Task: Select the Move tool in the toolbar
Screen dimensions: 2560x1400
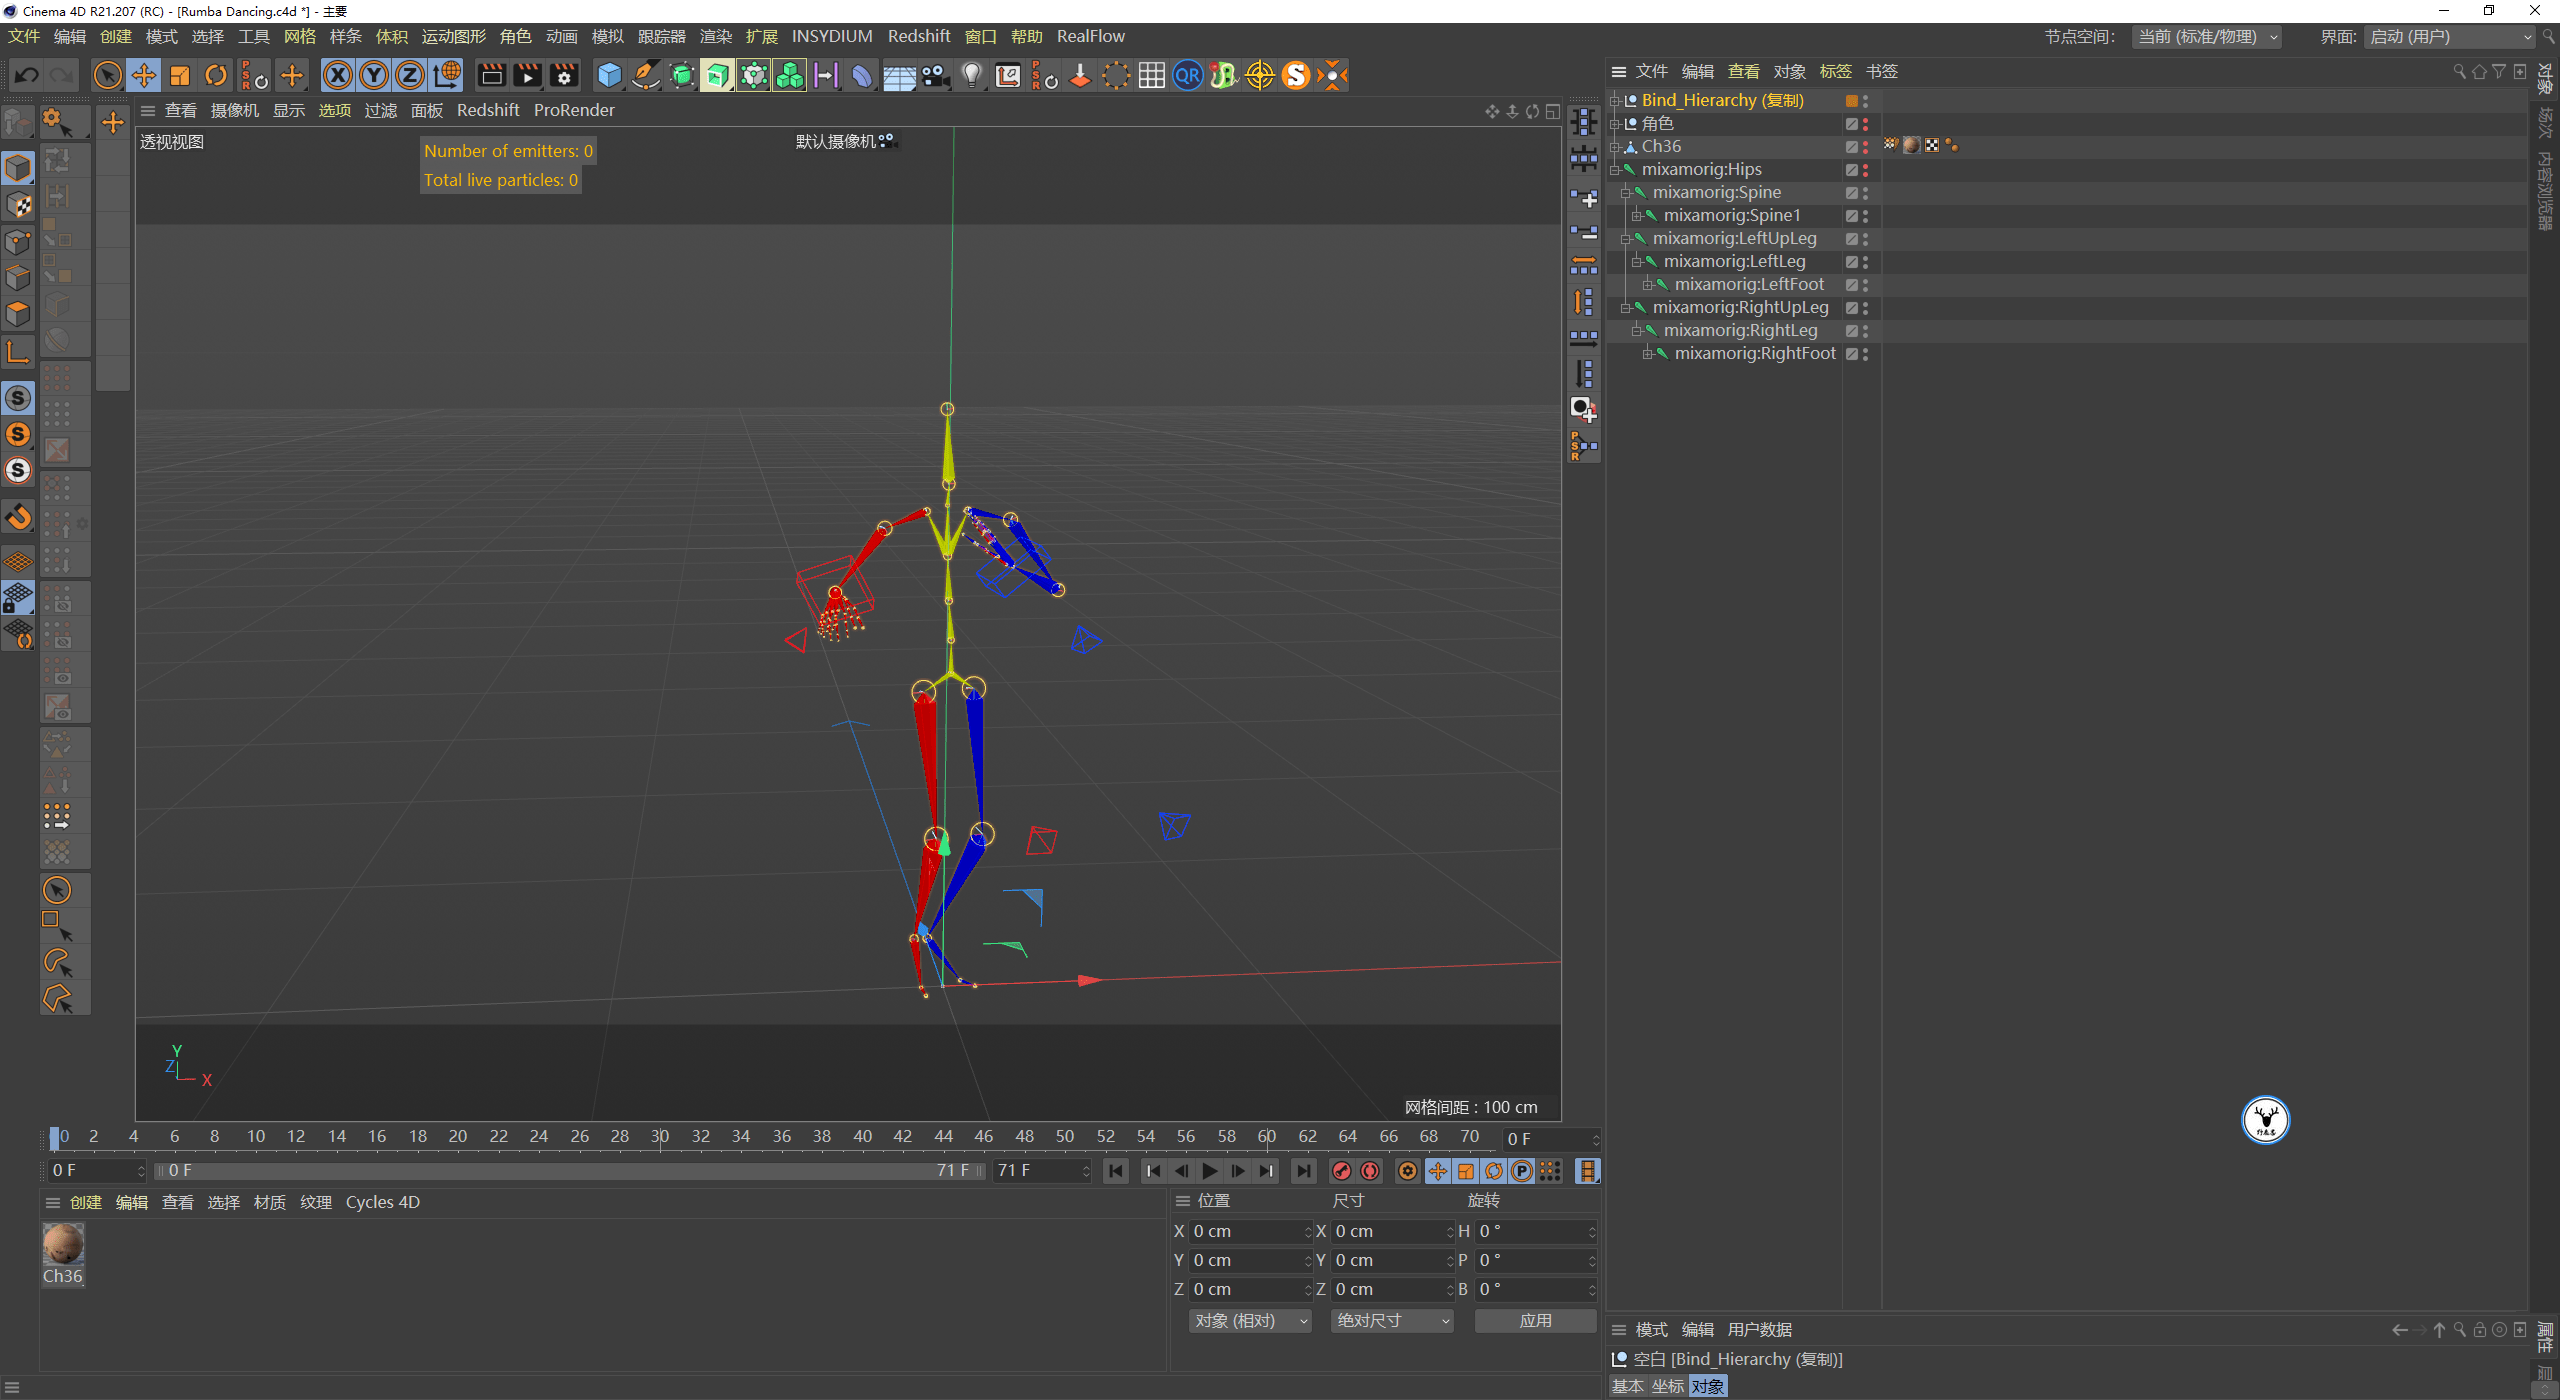Action: (143, 75)
